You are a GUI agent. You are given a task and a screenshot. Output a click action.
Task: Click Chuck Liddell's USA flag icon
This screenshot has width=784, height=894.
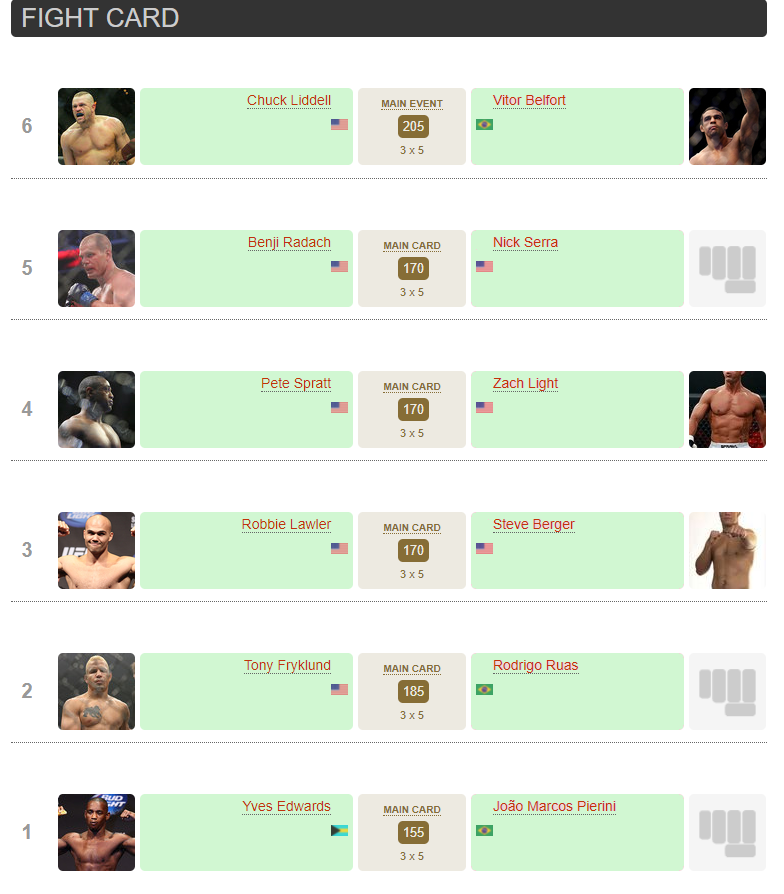(x=339, y=125)
